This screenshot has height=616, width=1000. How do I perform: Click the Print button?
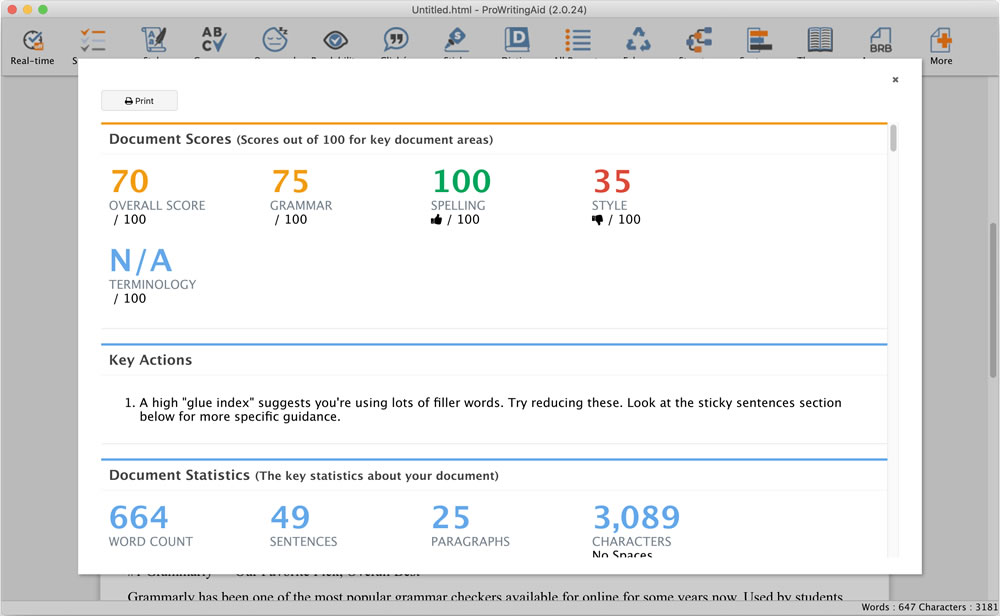coord(139,101)
